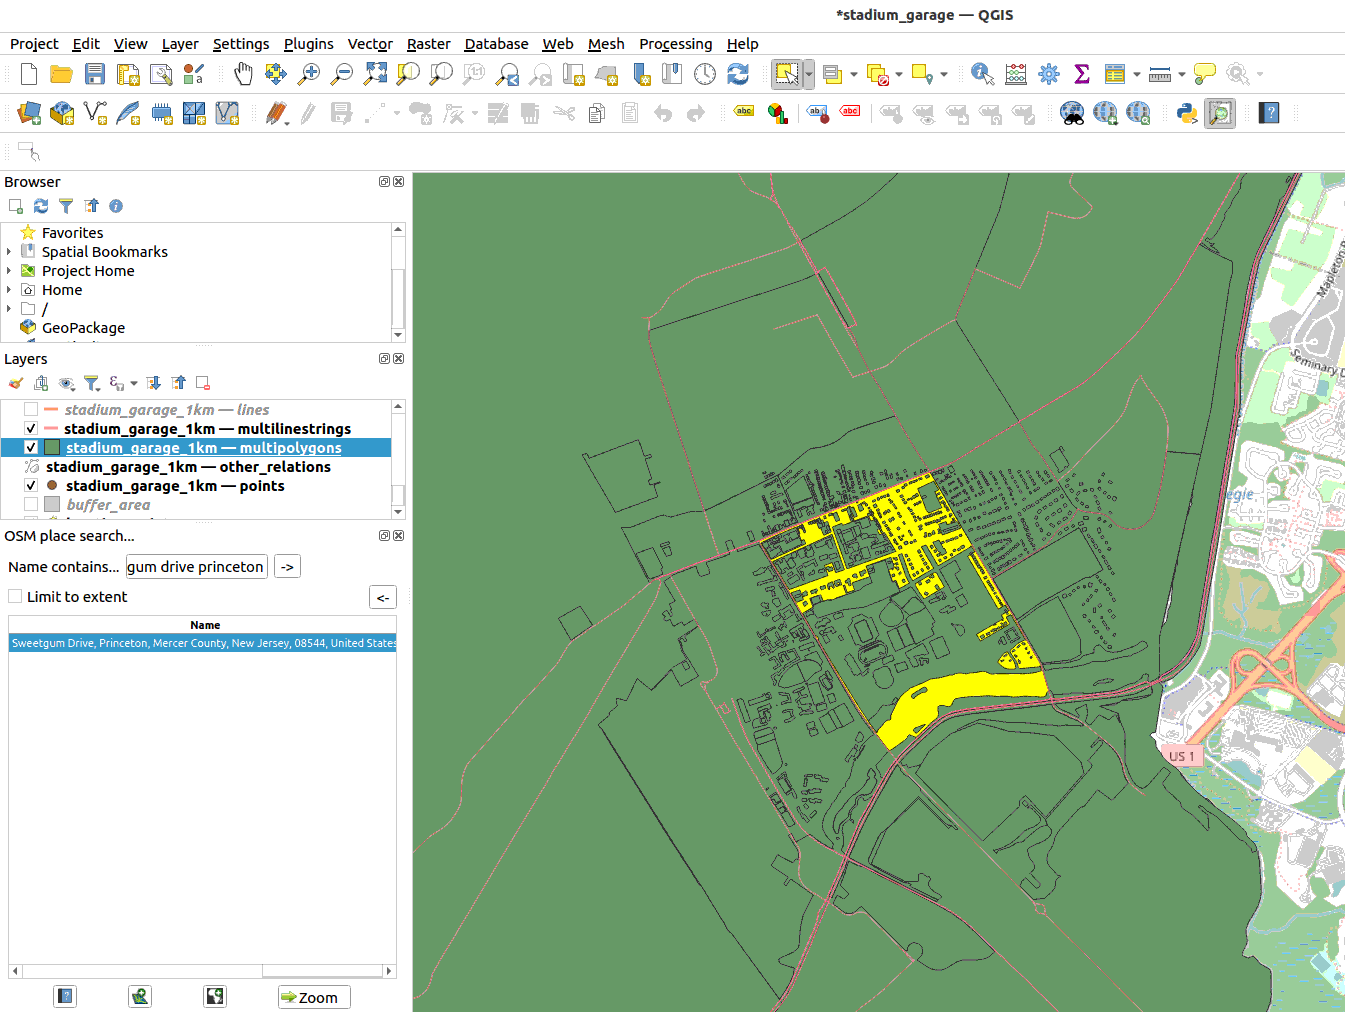The width and height of the screenshot is (1345, 1012).
Task: Enable the buffer_area layer checkbox
Action: pos(31,505)
